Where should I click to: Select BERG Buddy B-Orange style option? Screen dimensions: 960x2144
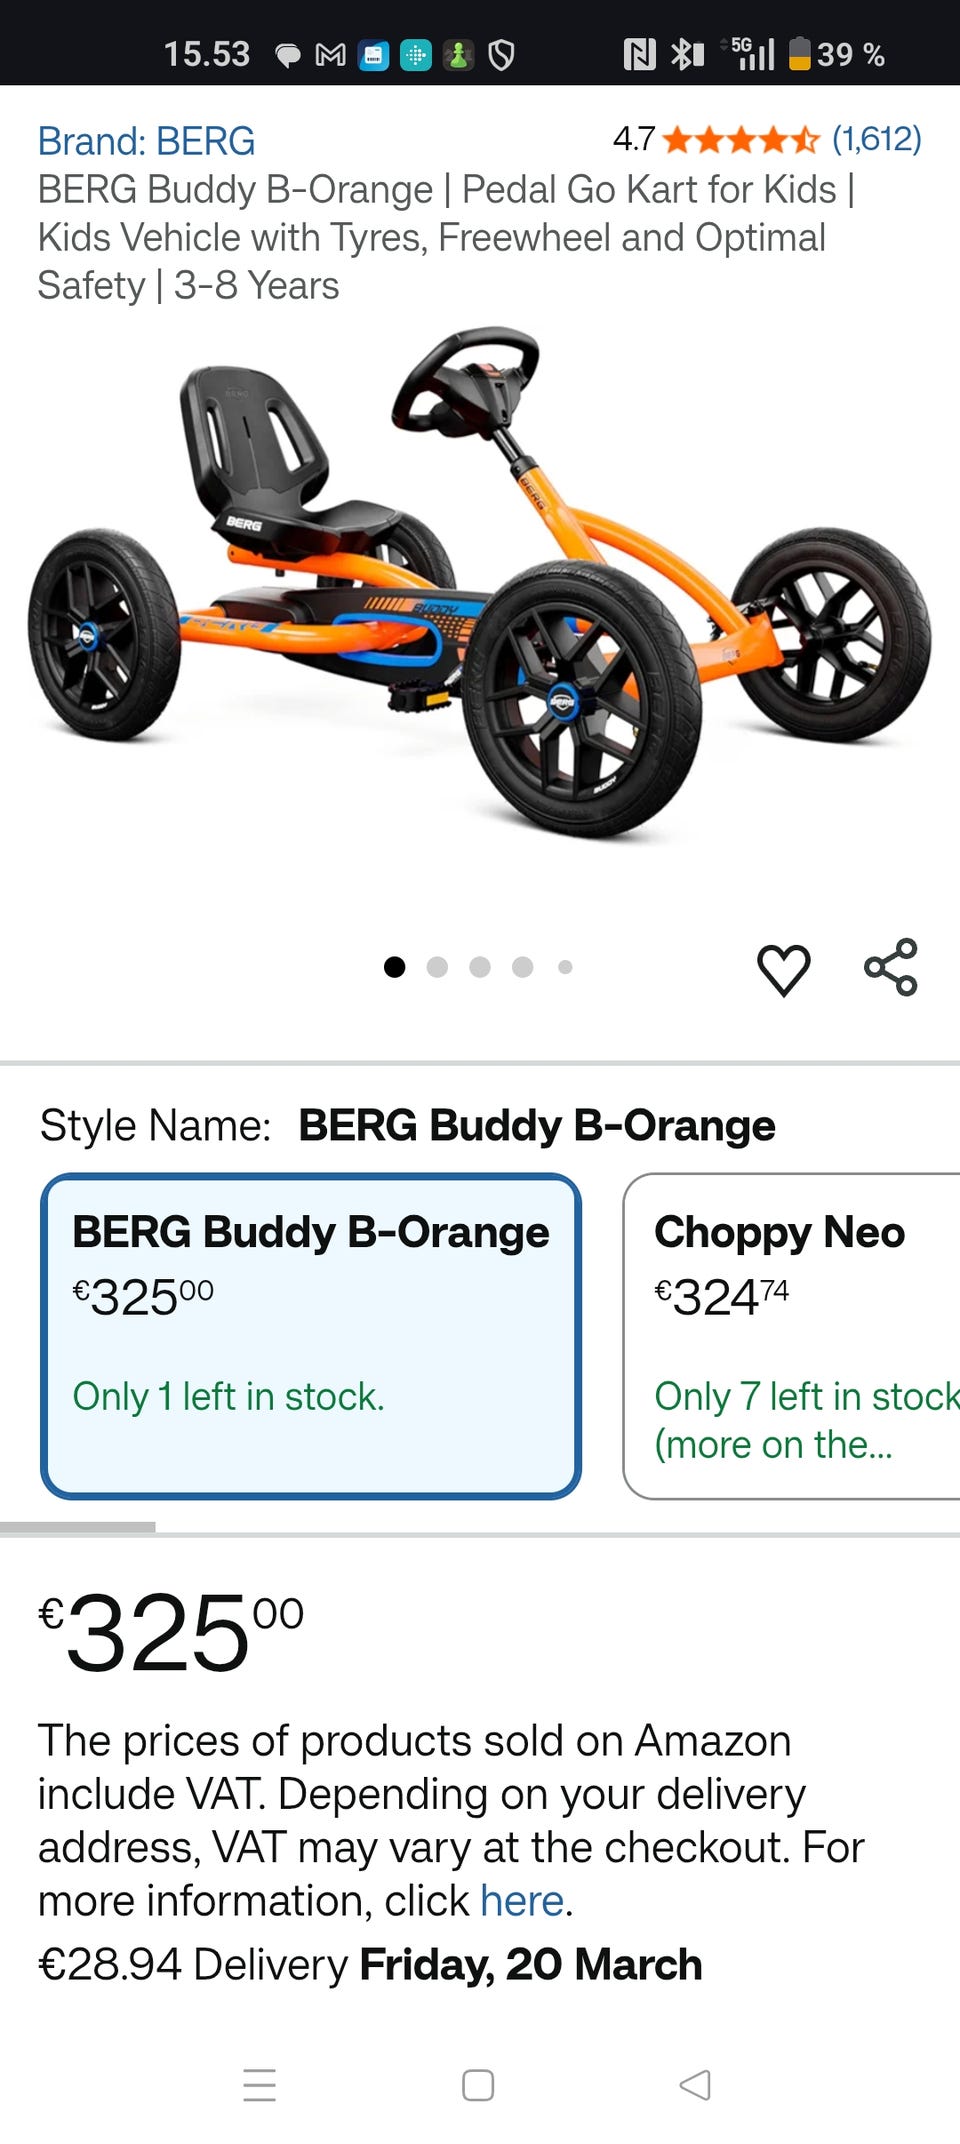[310, 1335]
